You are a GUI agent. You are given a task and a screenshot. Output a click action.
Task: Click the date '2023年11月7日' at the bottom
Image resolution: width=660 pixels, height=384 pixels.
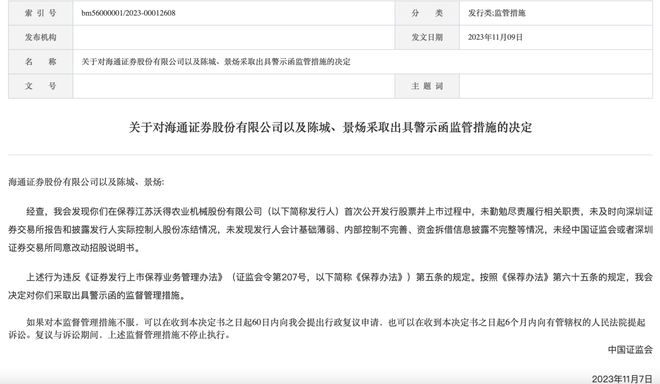pyautogui.click(x=622, y=379)
